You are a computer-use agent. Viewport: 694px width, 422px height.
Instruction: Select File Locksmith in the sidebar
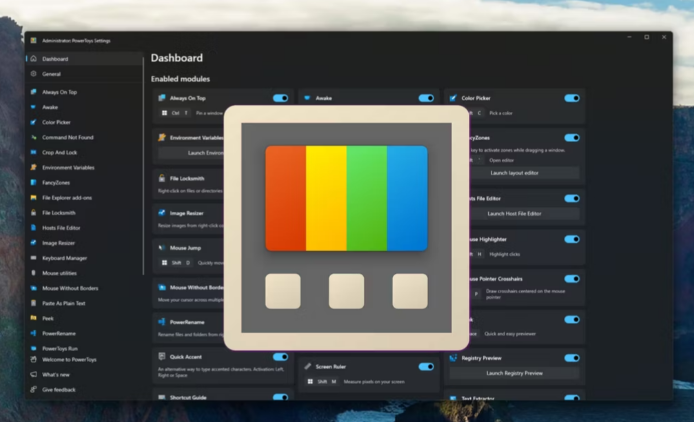coord(84,213)
